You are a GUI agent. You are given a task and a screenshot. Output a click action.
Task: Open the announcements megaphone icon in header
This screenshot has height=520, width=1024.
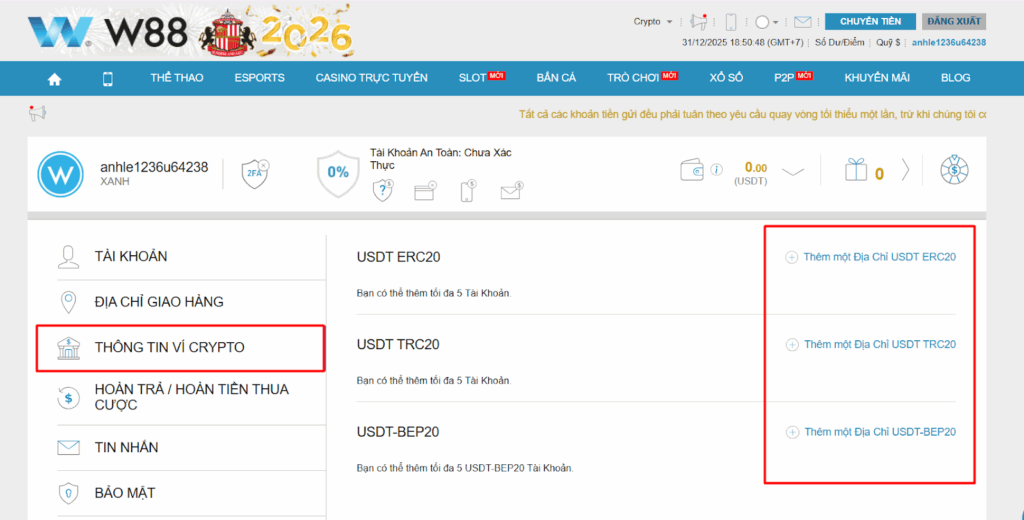(x=699, y=21)
